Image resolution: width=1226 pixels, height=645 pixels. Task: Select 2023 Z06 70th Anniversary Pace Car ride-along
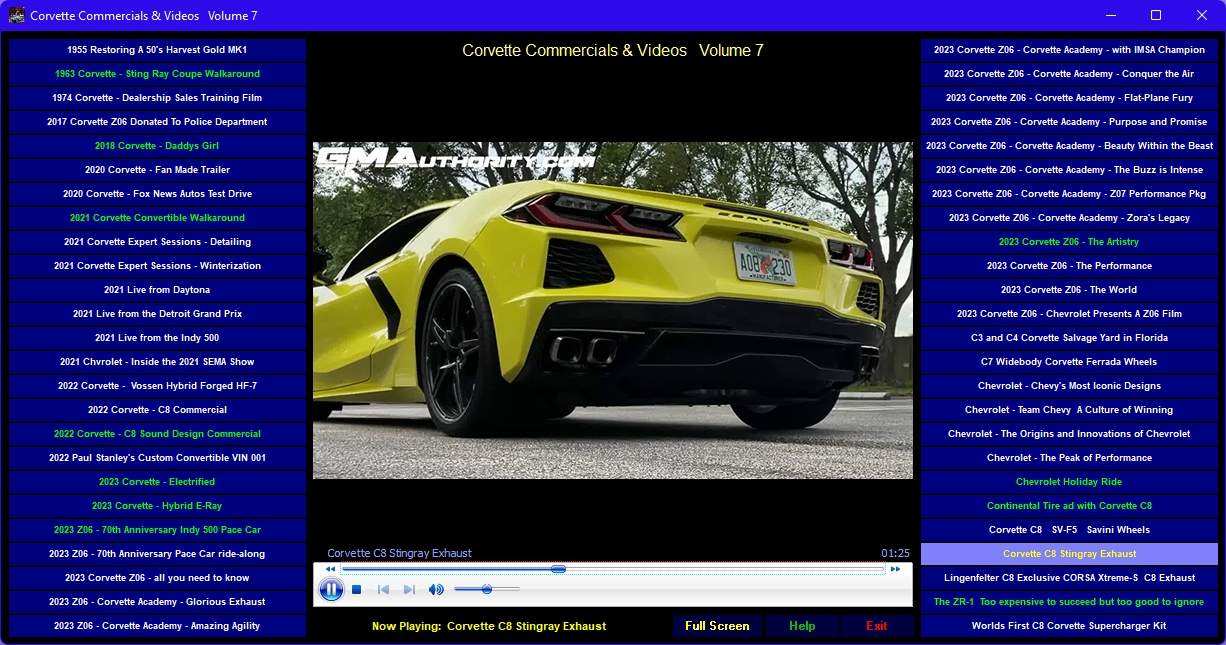pyautogui.click(x=157, y=554)
